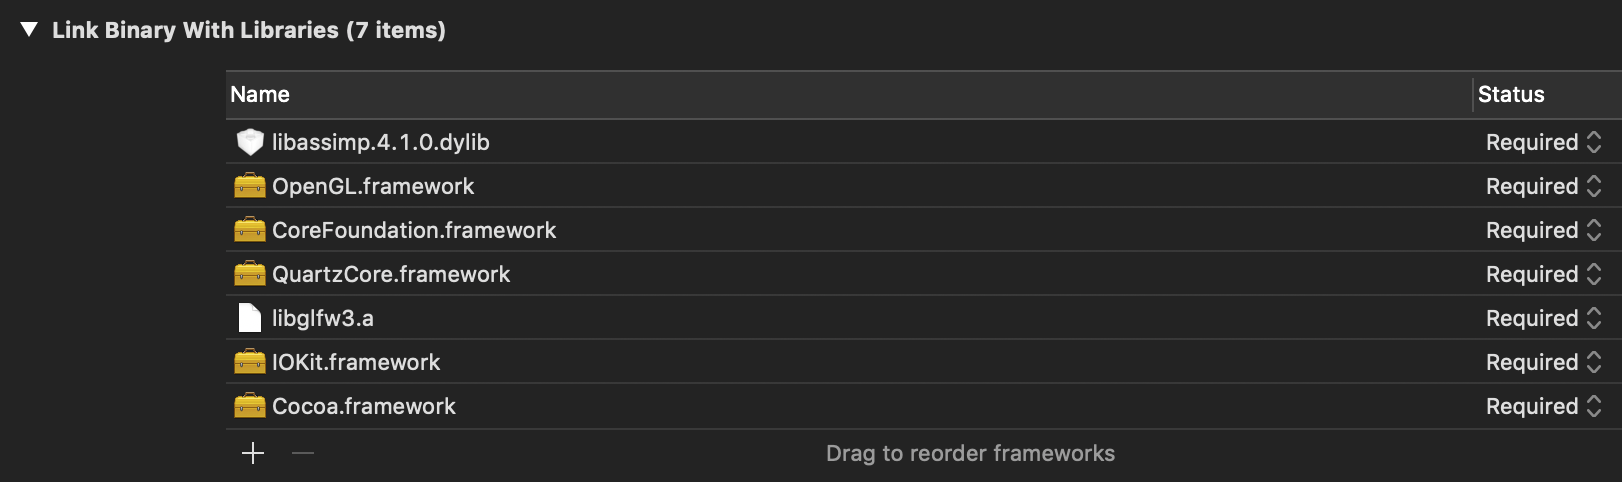
Task: Open status dropdown for libassimp.4.1.0.dylib
Action: coord(1543,142)
